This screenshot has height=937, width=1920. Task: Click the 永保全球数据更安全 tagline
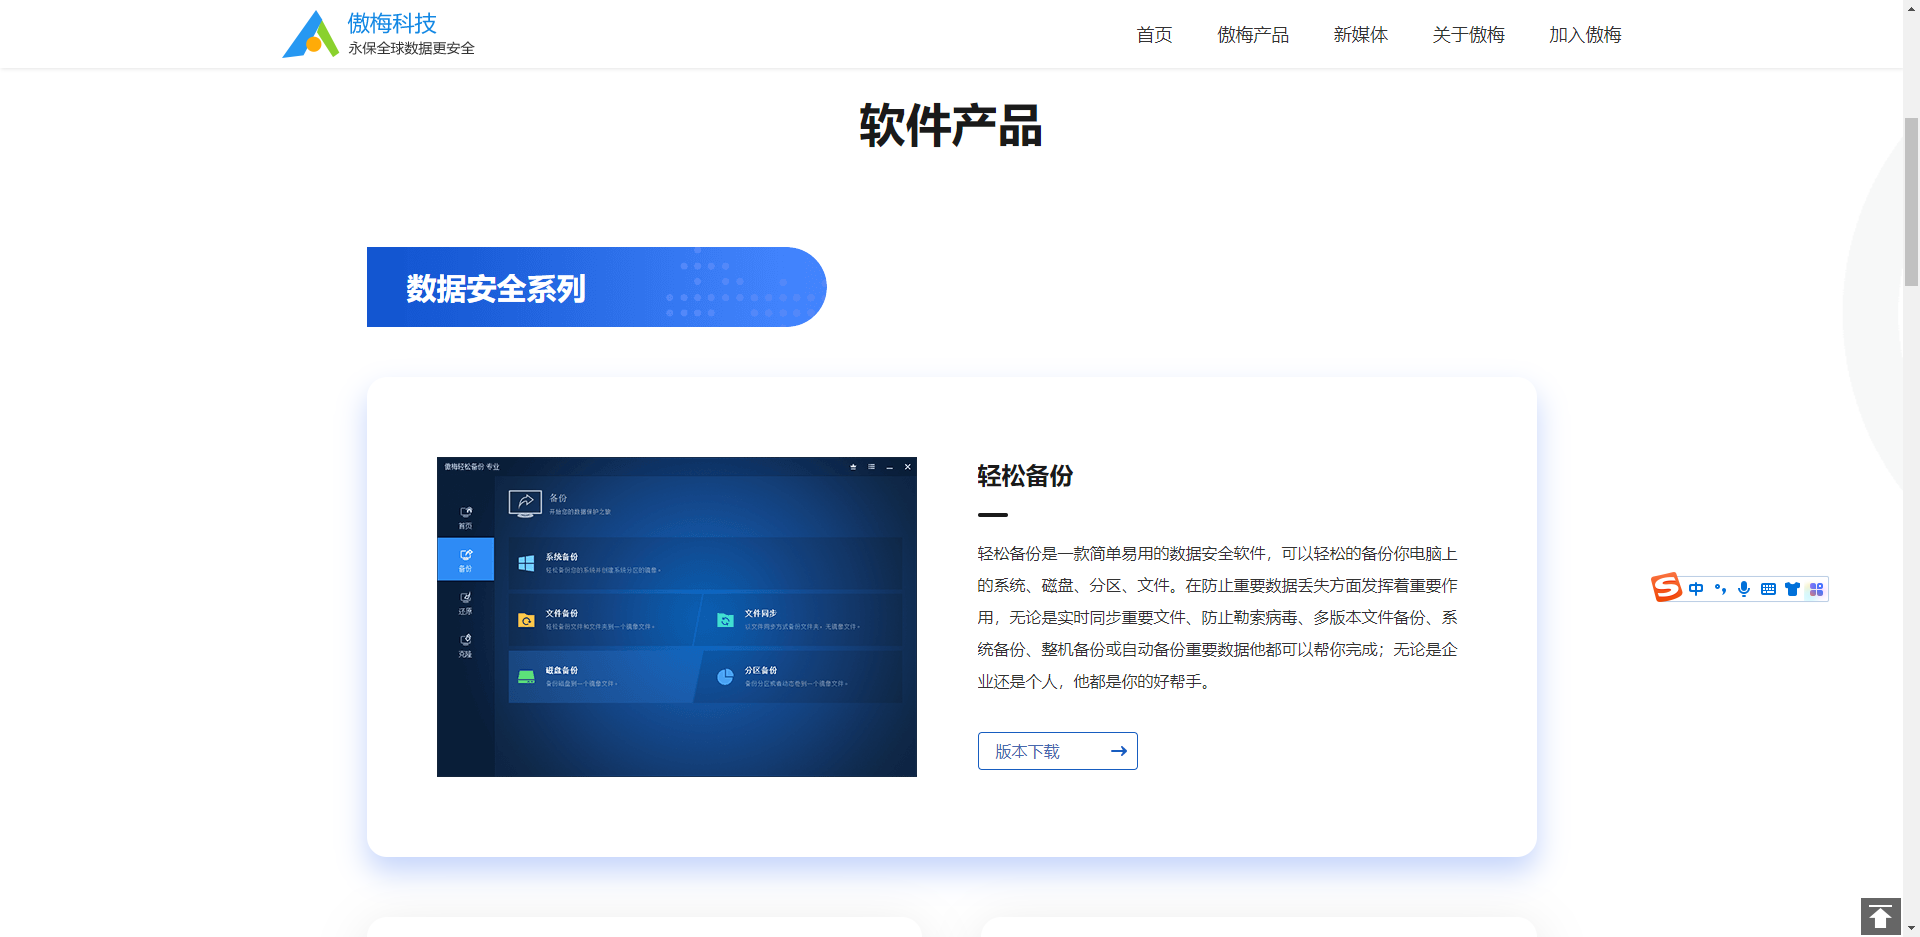(411, 48)
